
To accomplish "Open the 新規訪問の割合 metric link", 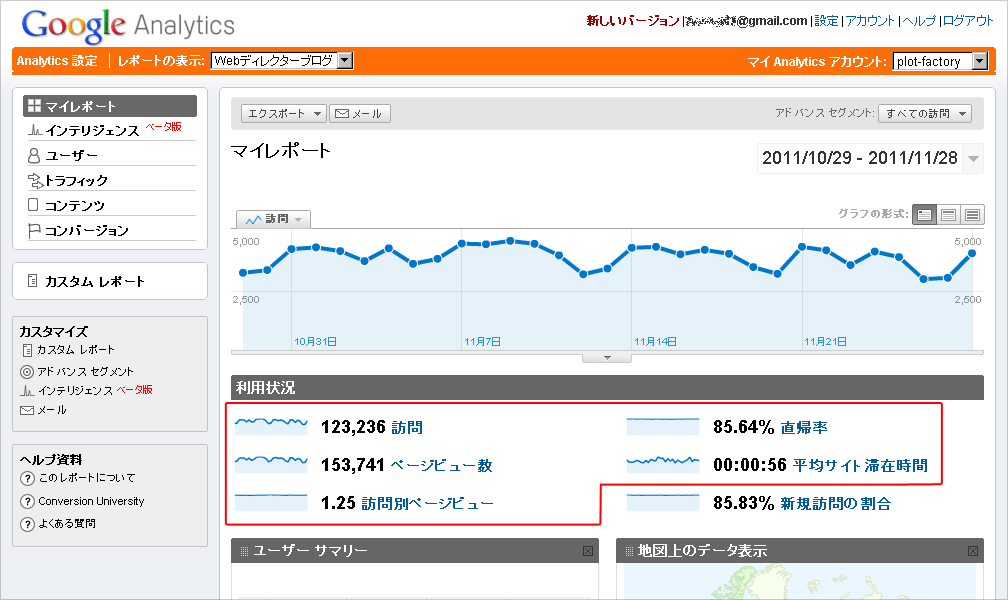I will 836,503.
